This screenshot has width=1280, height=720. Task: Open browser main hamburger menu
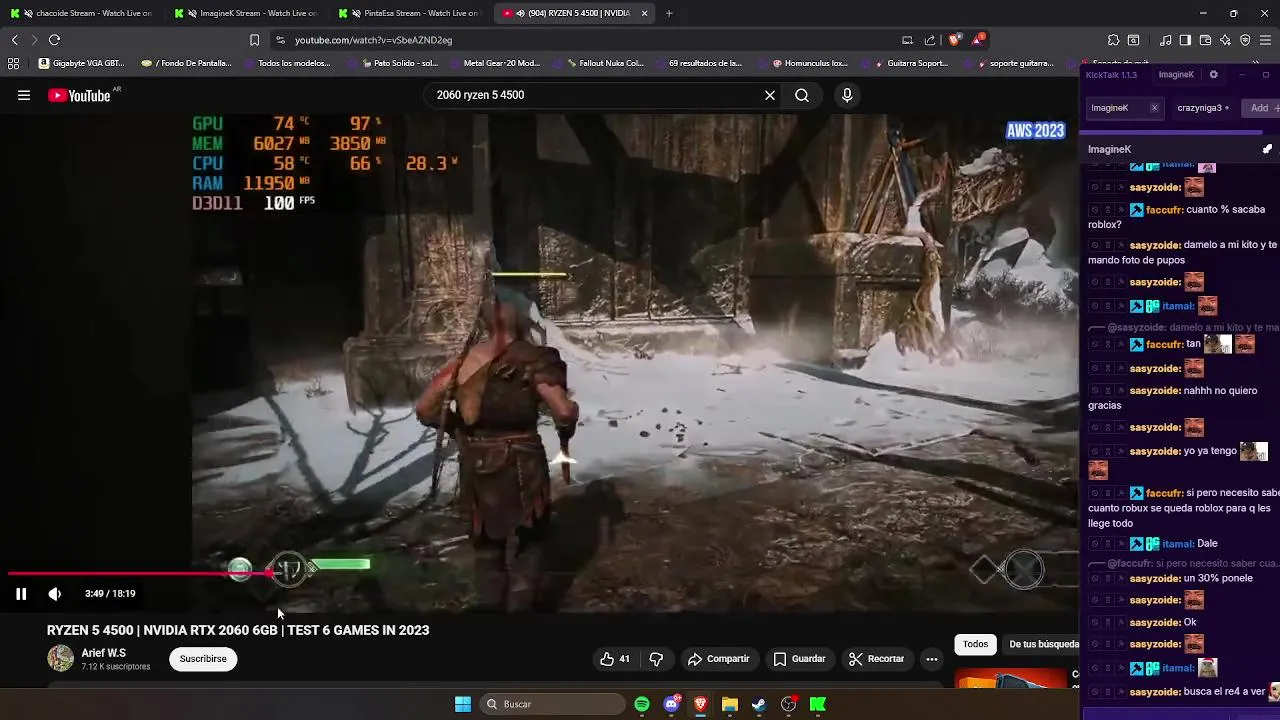tap(1266, 40)
